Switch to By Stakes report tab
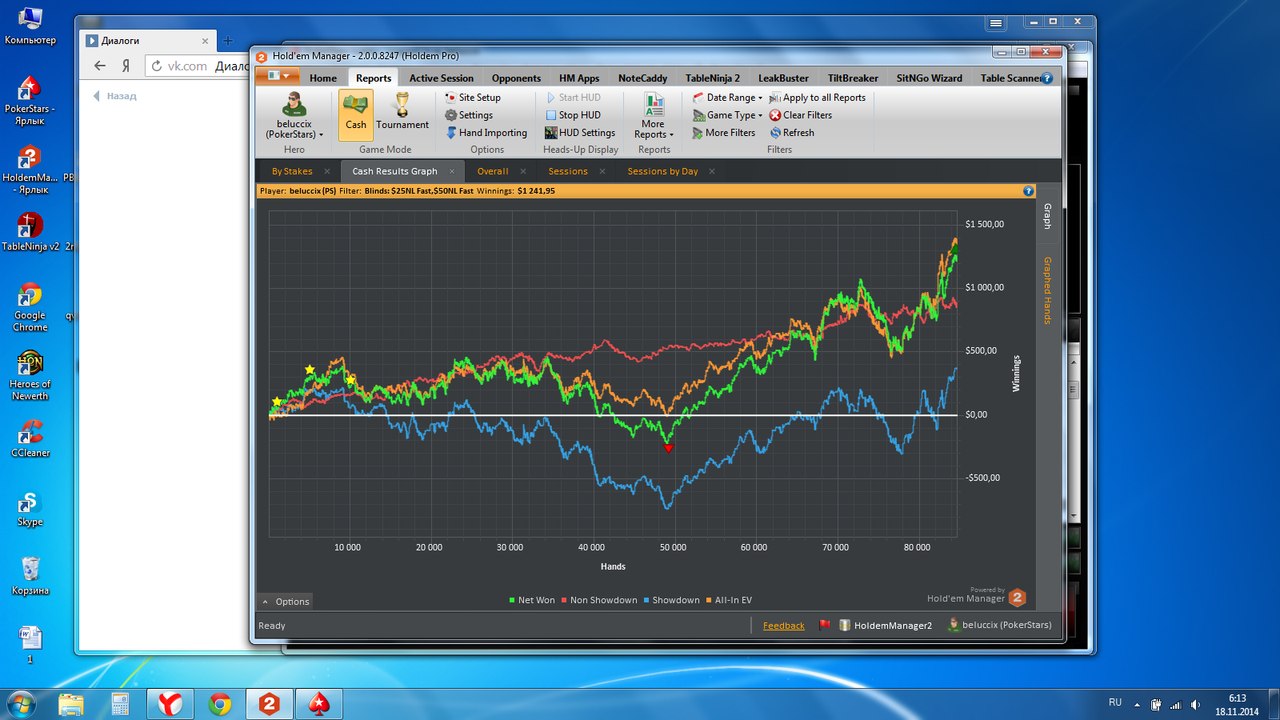Image resolution: width=1280 pixels, height=720 pixels. coord(292,171)
